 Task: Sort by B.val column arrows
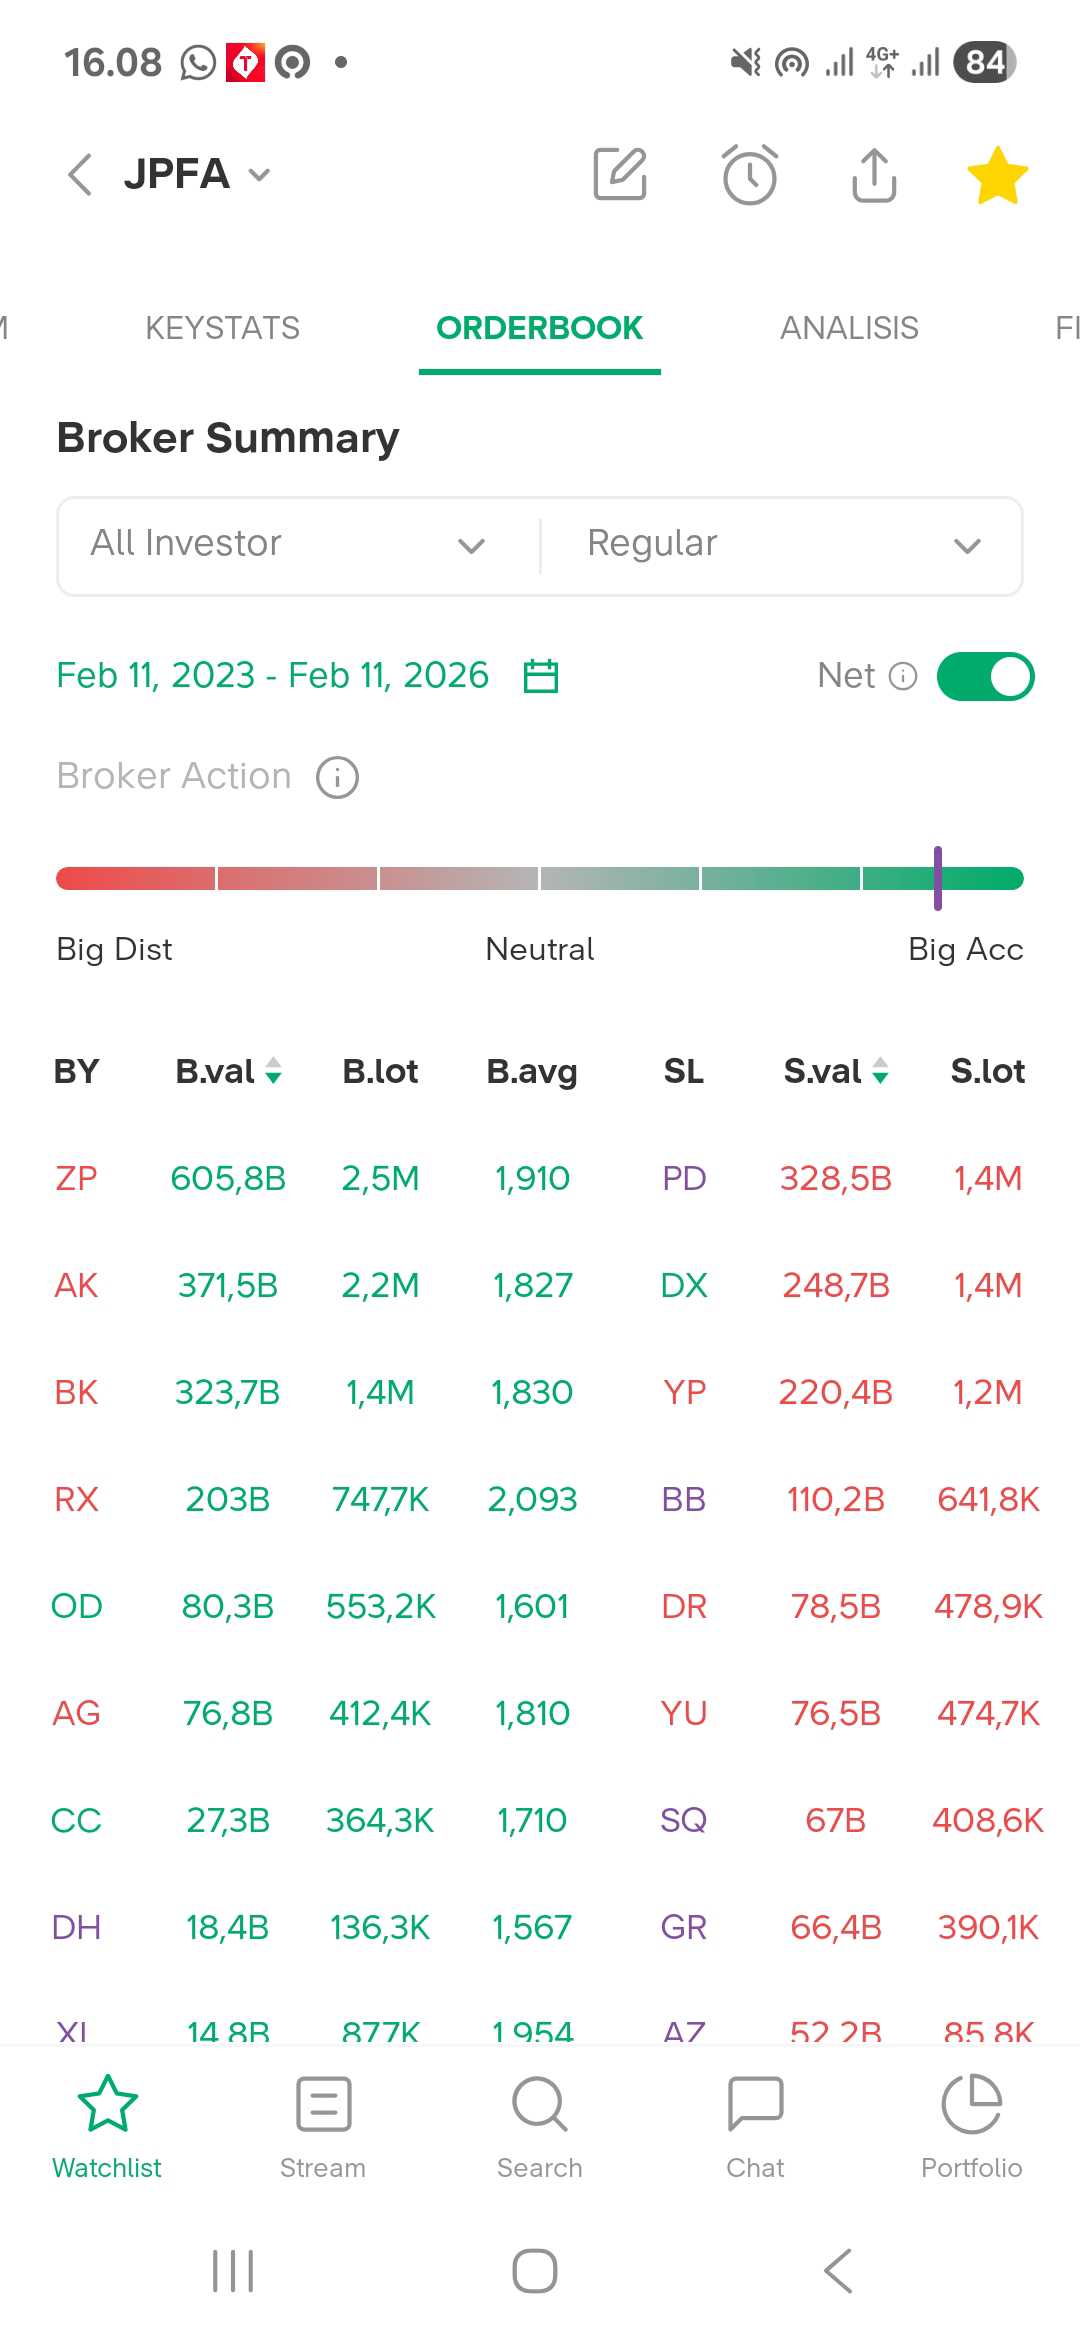click(x=273, y=1071)
